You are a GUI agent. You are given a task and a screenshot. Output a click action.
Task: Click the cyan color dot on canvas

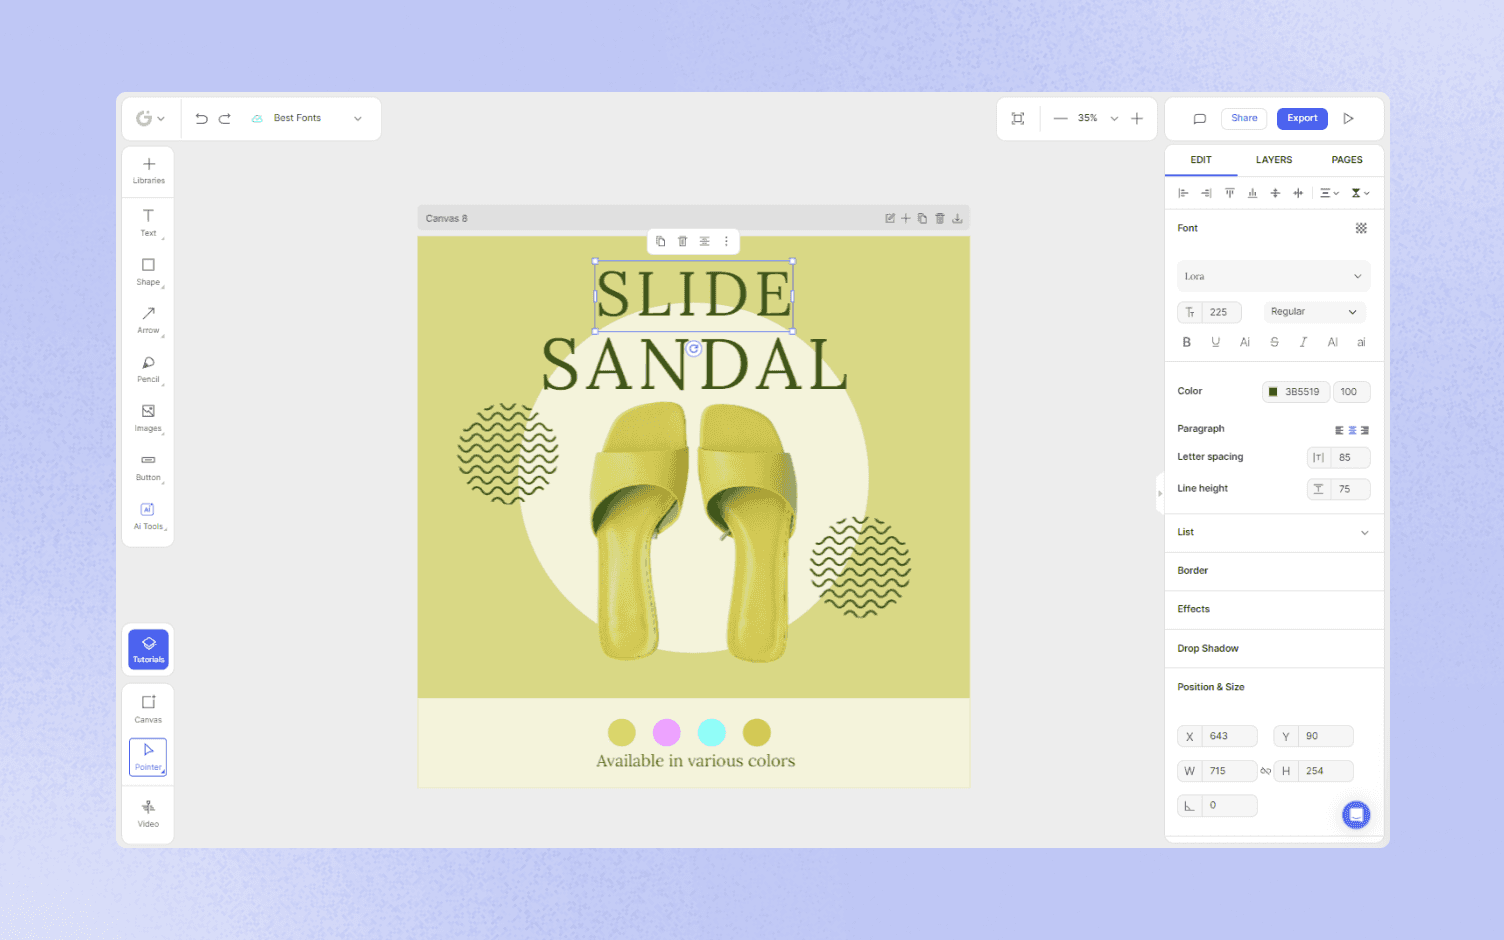(x=711, y=733)
